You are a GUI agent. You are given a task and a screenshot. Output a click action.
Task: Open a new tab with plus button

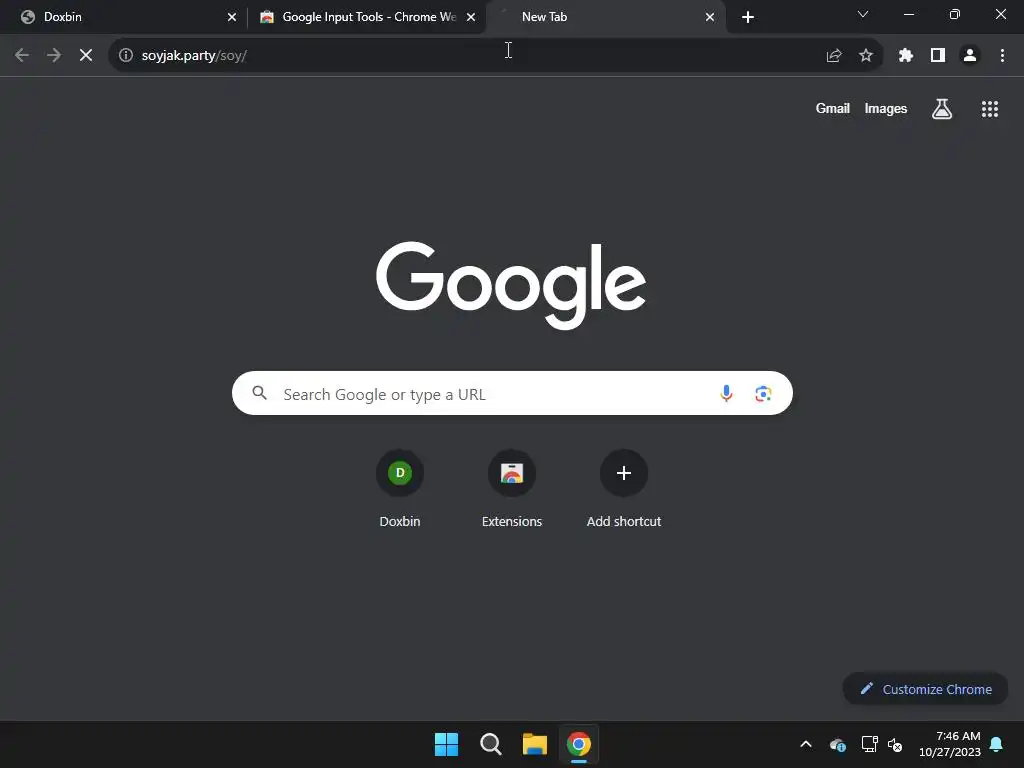click(x=748, y=17)
